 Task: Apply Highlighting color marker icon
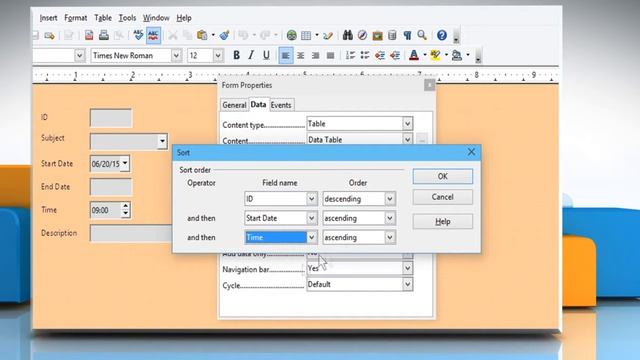[x=435, y=55]
